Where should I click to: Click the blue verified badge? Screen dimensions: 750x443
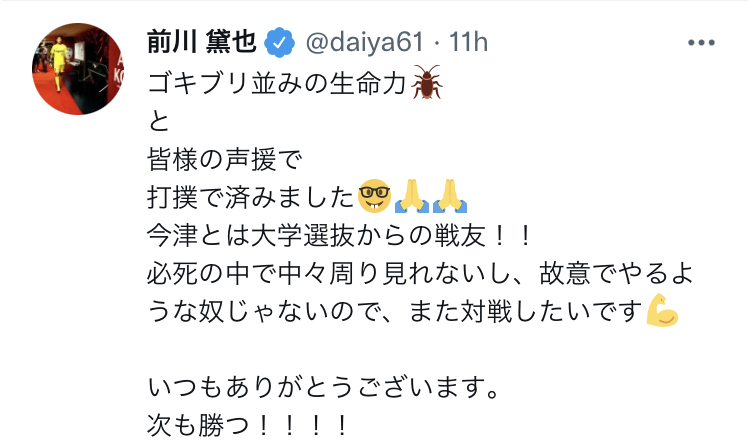coord(280,43)
